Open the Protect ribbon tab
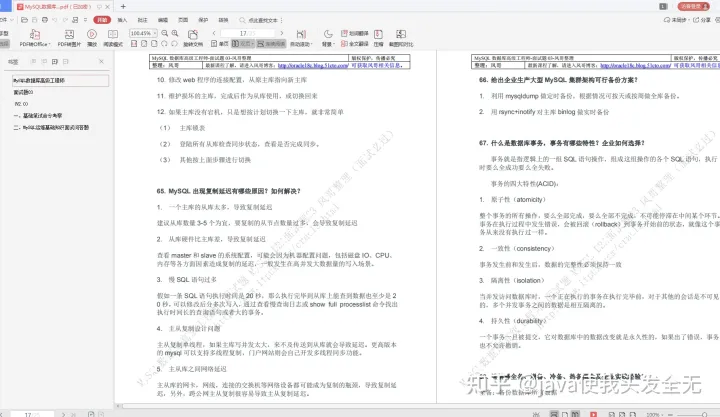The width and height of the screenshot is (720, 417). click(203, 20)
